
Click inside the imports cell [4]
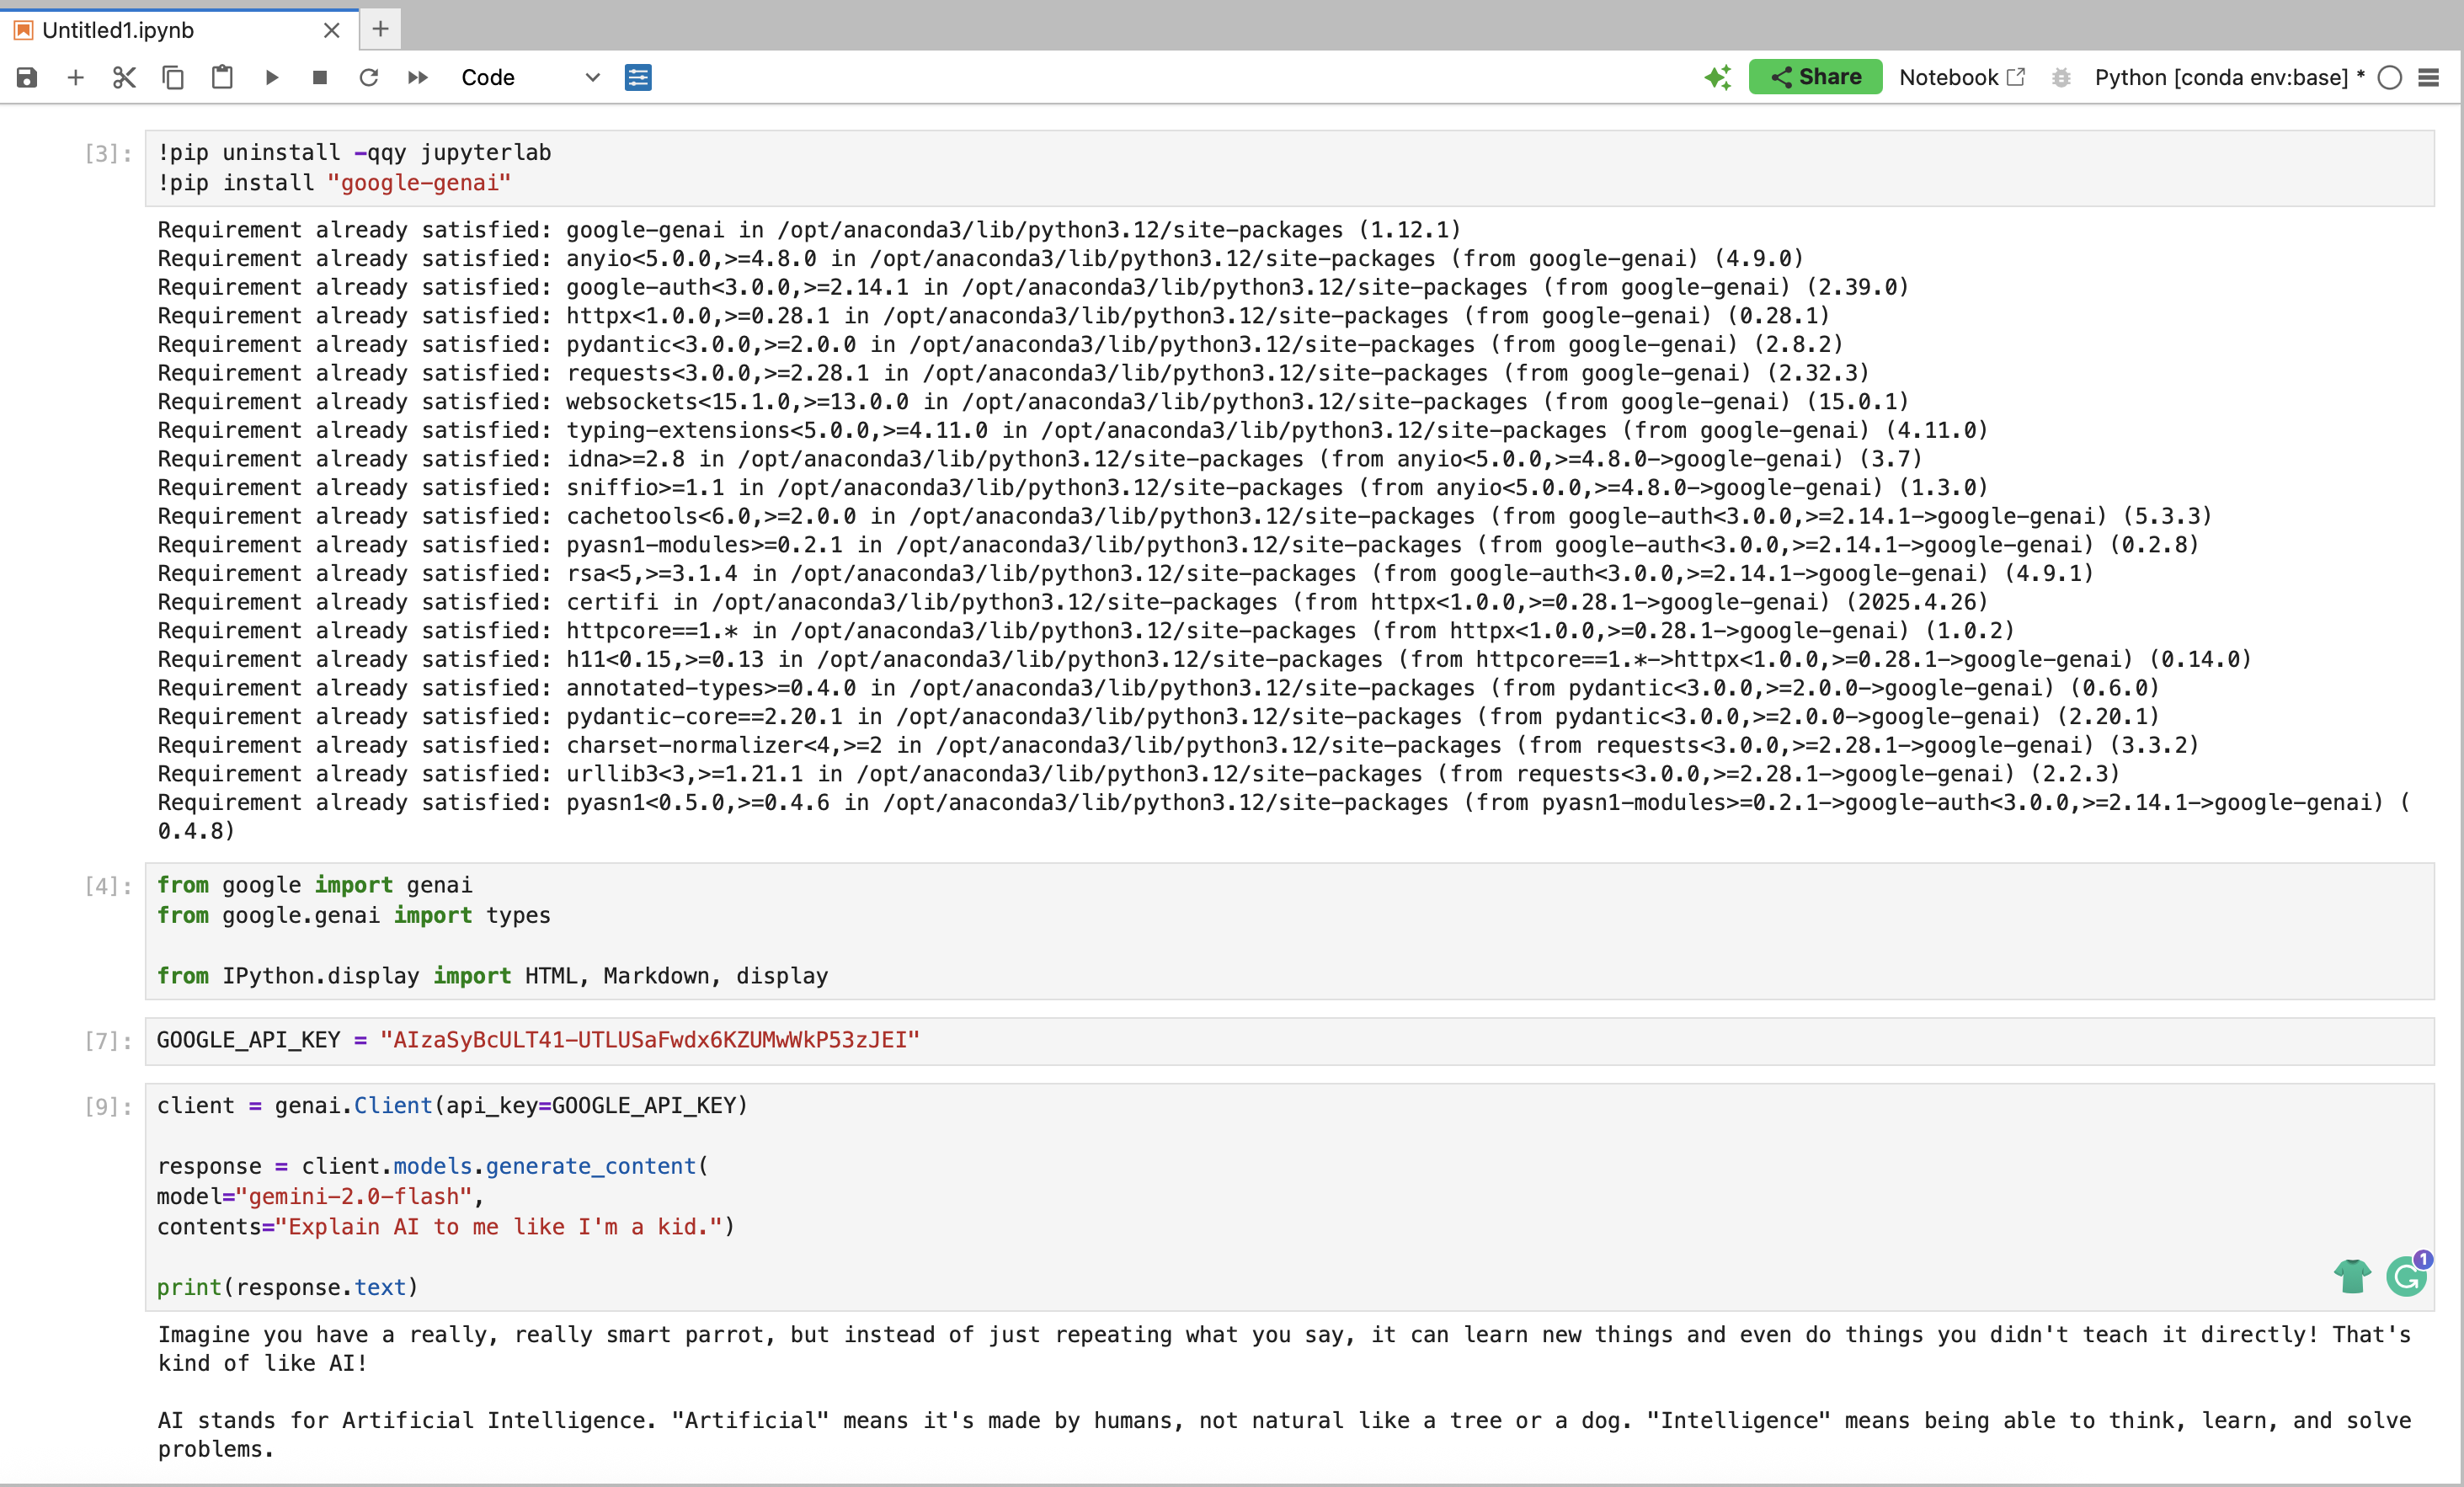point(1289,931)
